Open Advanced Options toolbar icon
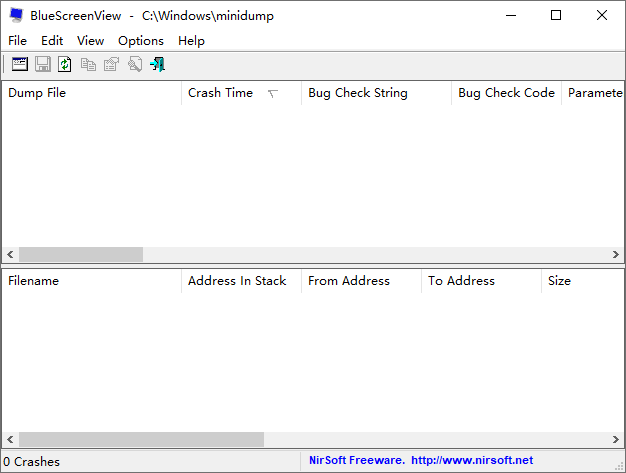The image size is (626, 473). (20, 64)
